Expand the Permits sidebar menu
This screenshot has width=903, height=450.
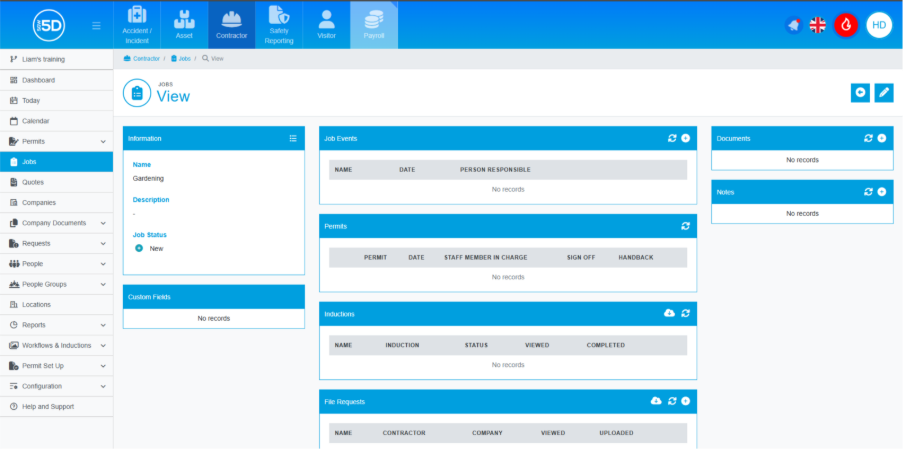pyautogui.click(x=103, y=141)
